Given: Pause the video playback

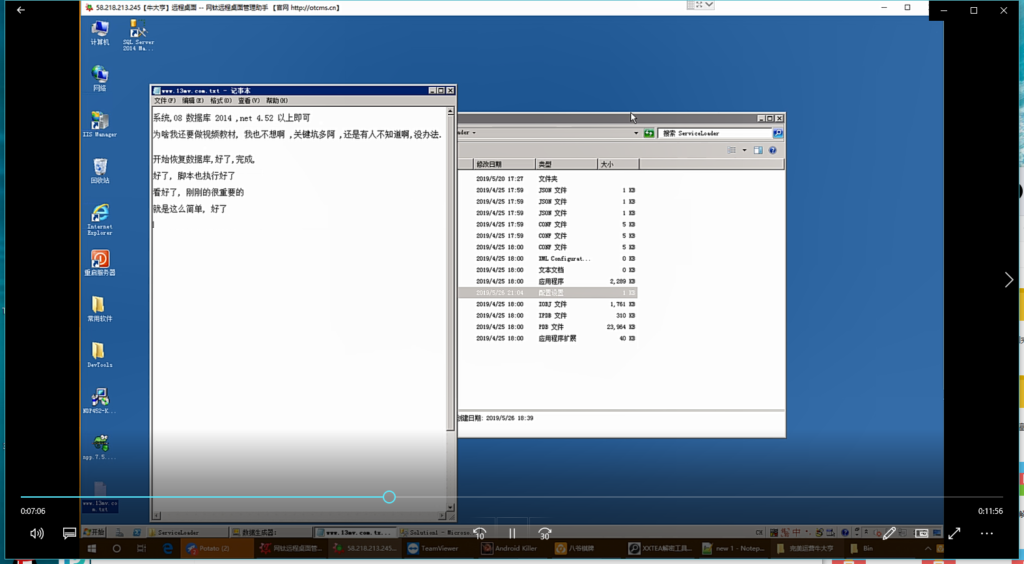Looking at the screenshot, I should point(512,534).
